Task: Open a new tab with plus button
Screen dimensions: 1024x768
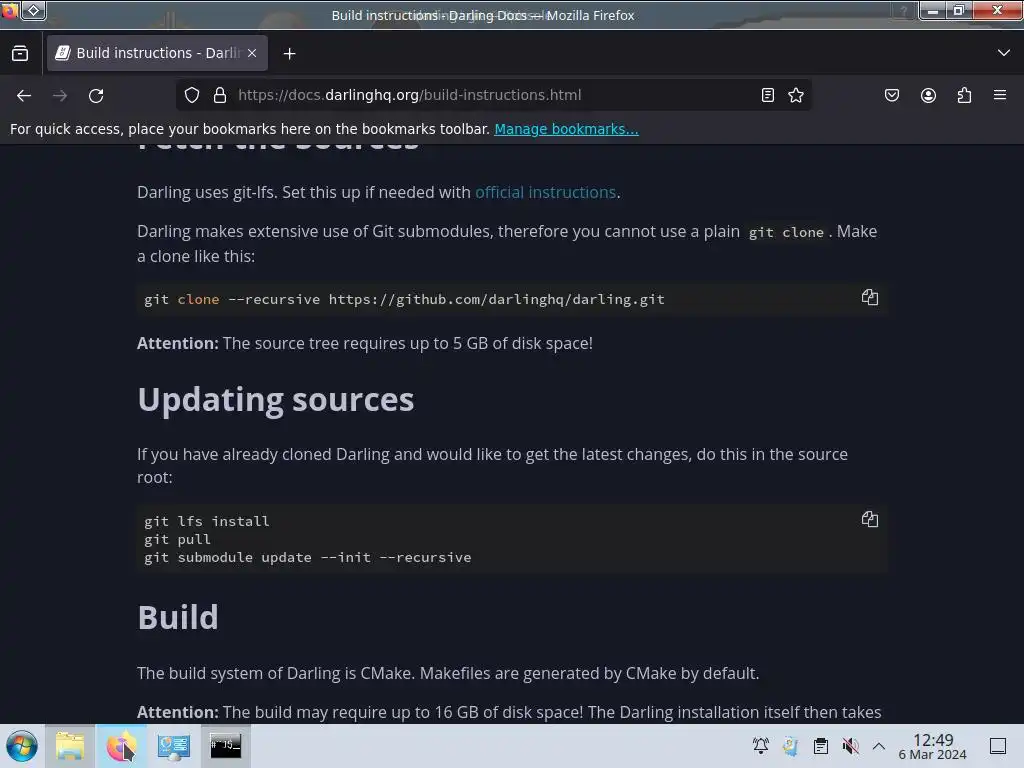Action: 289,54
